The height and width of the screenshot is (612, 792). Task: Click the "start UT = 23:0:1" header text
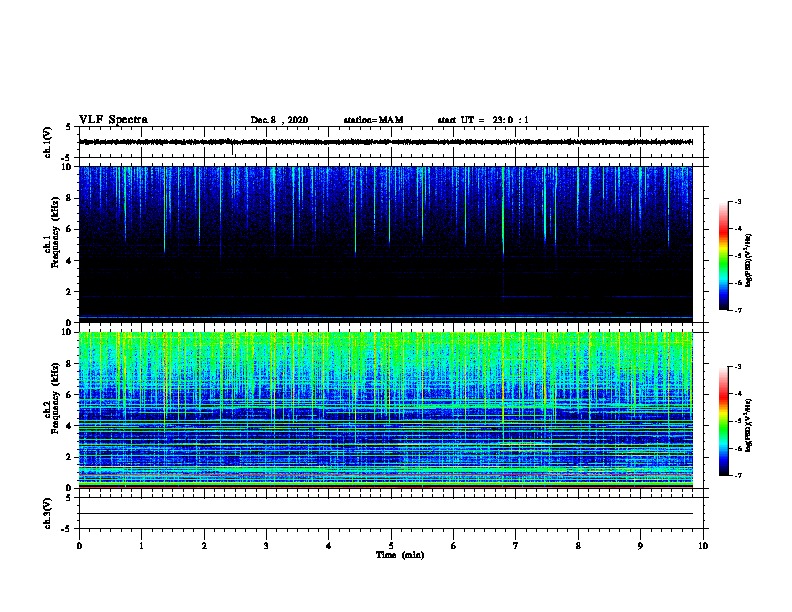(x=483, y=120)
